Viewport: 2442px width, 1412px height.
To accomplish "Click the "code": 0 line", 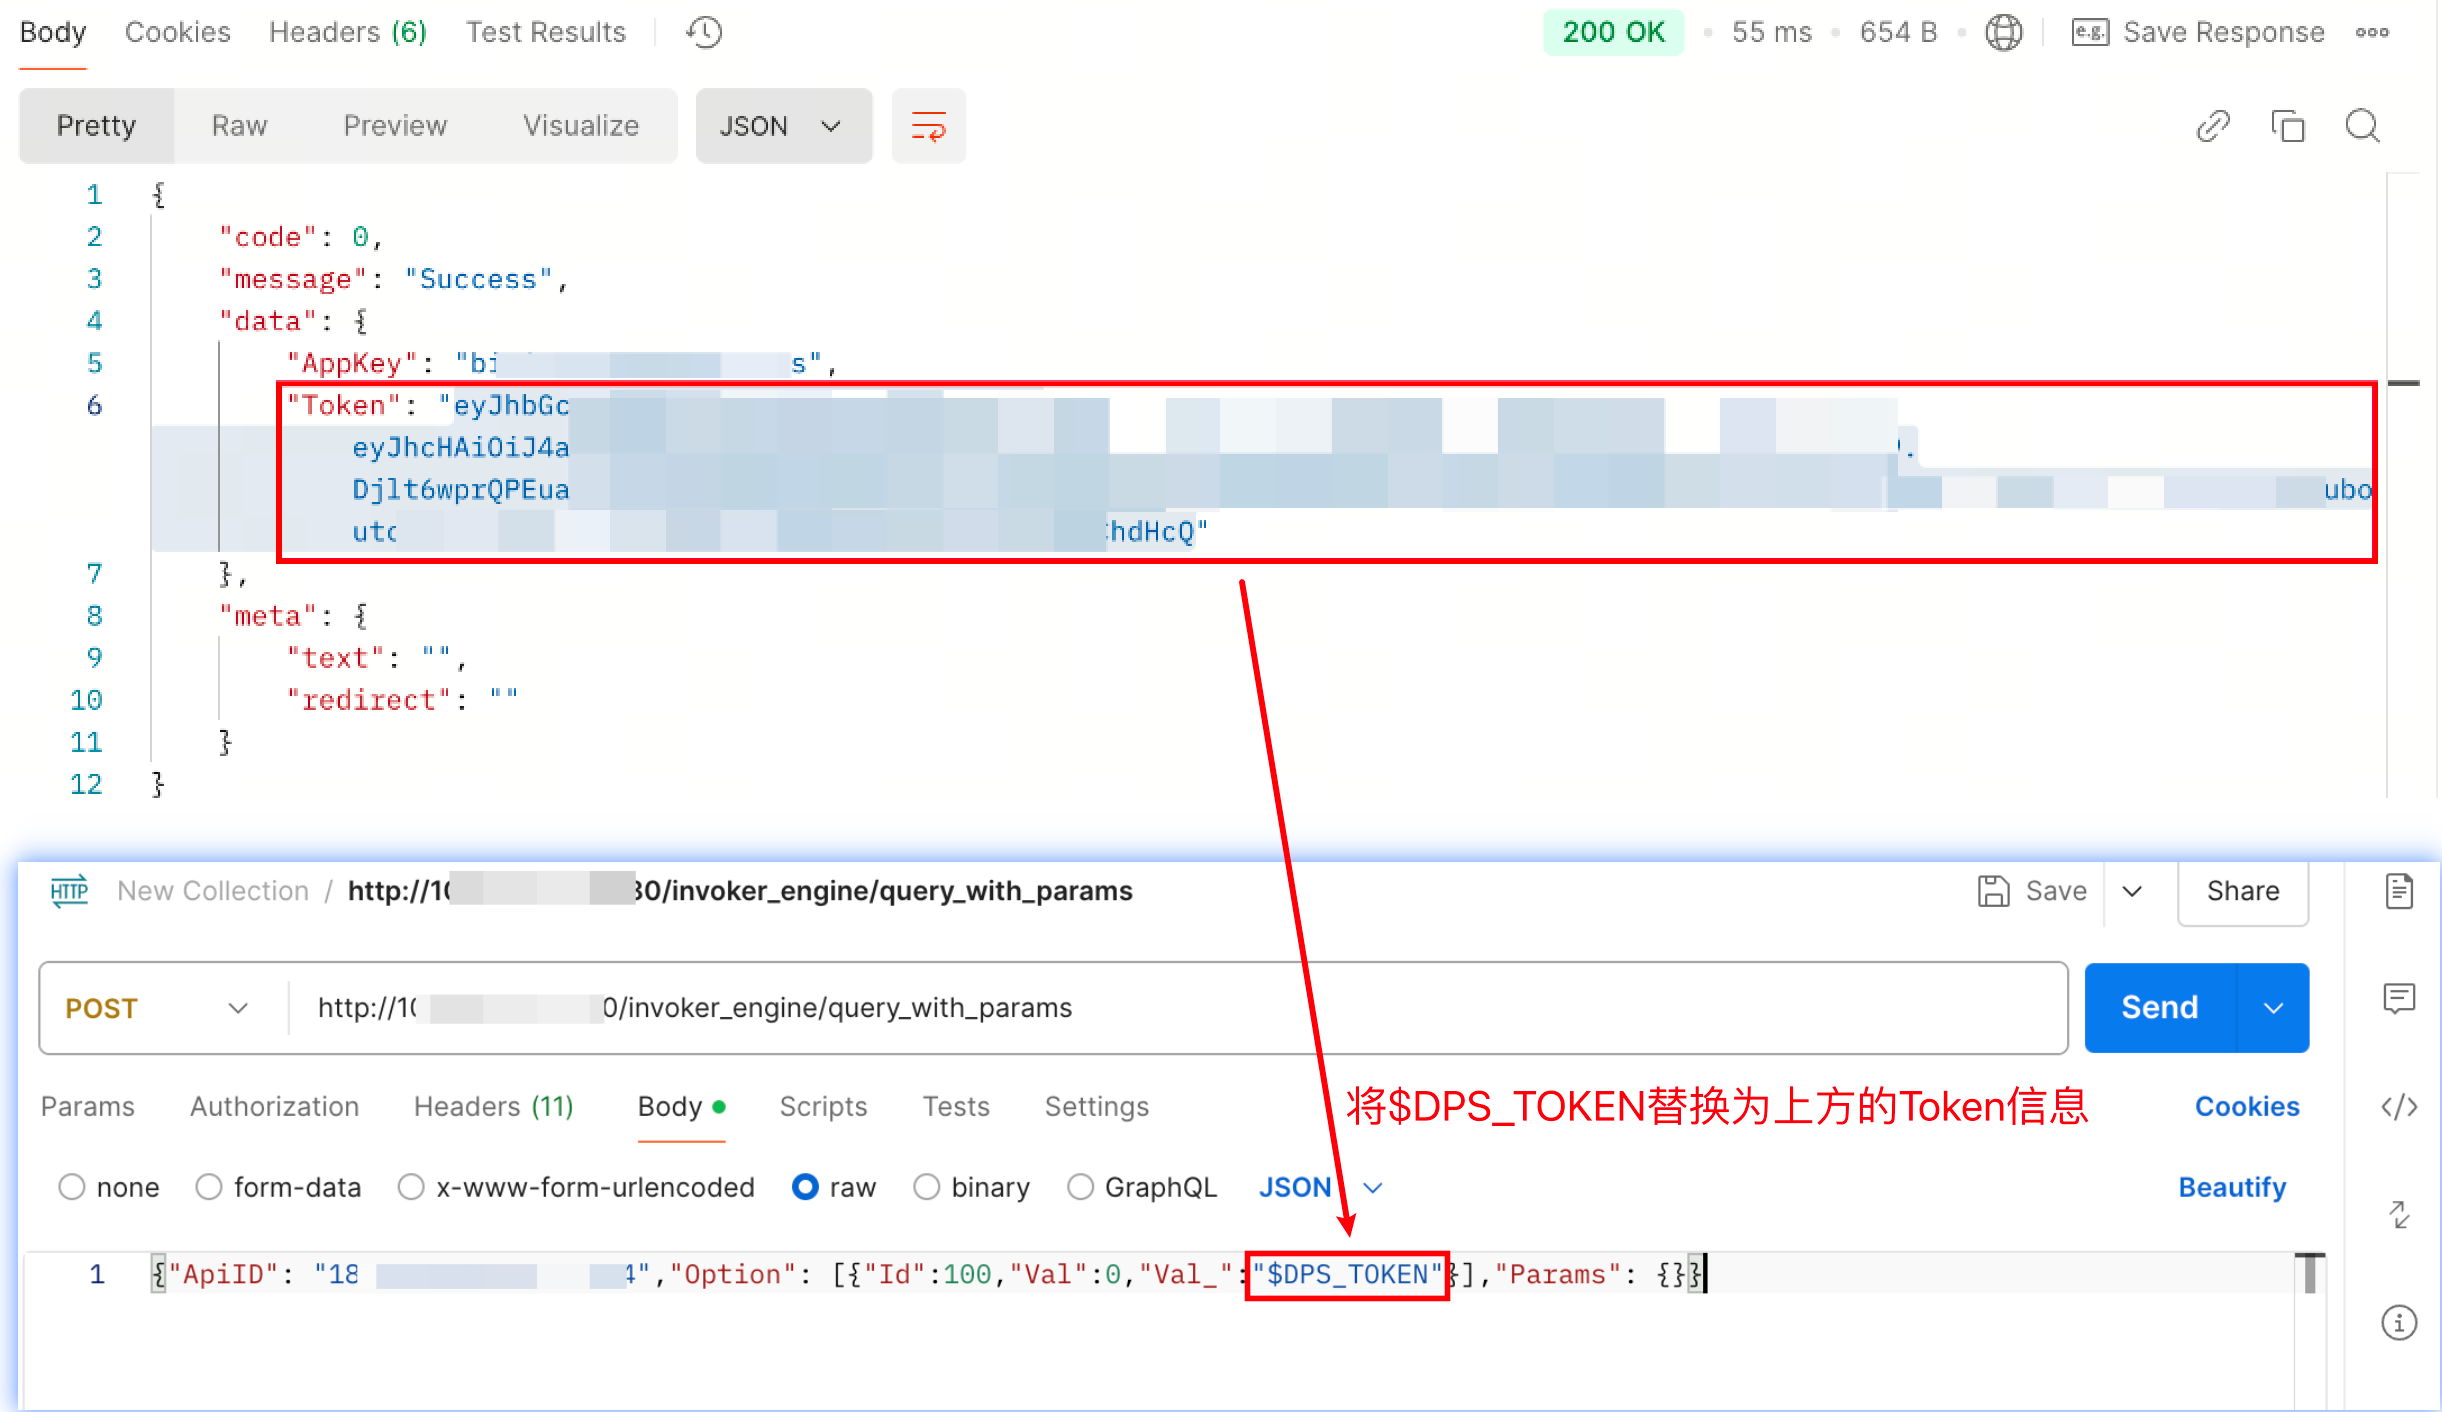I will click(x=301, y=237).
